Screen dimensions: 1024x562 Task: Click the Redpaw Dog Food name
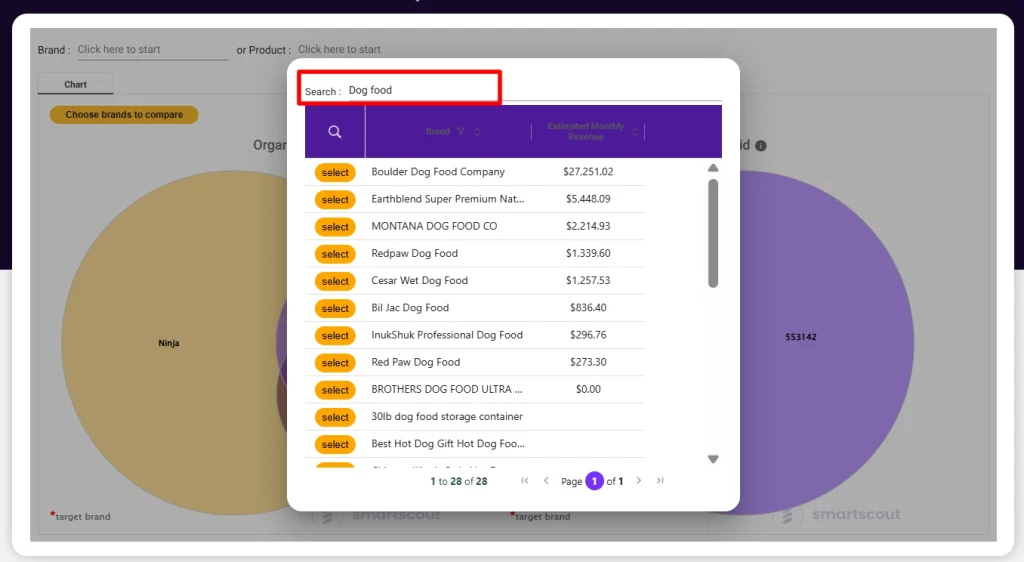click(x=415, y=253)
